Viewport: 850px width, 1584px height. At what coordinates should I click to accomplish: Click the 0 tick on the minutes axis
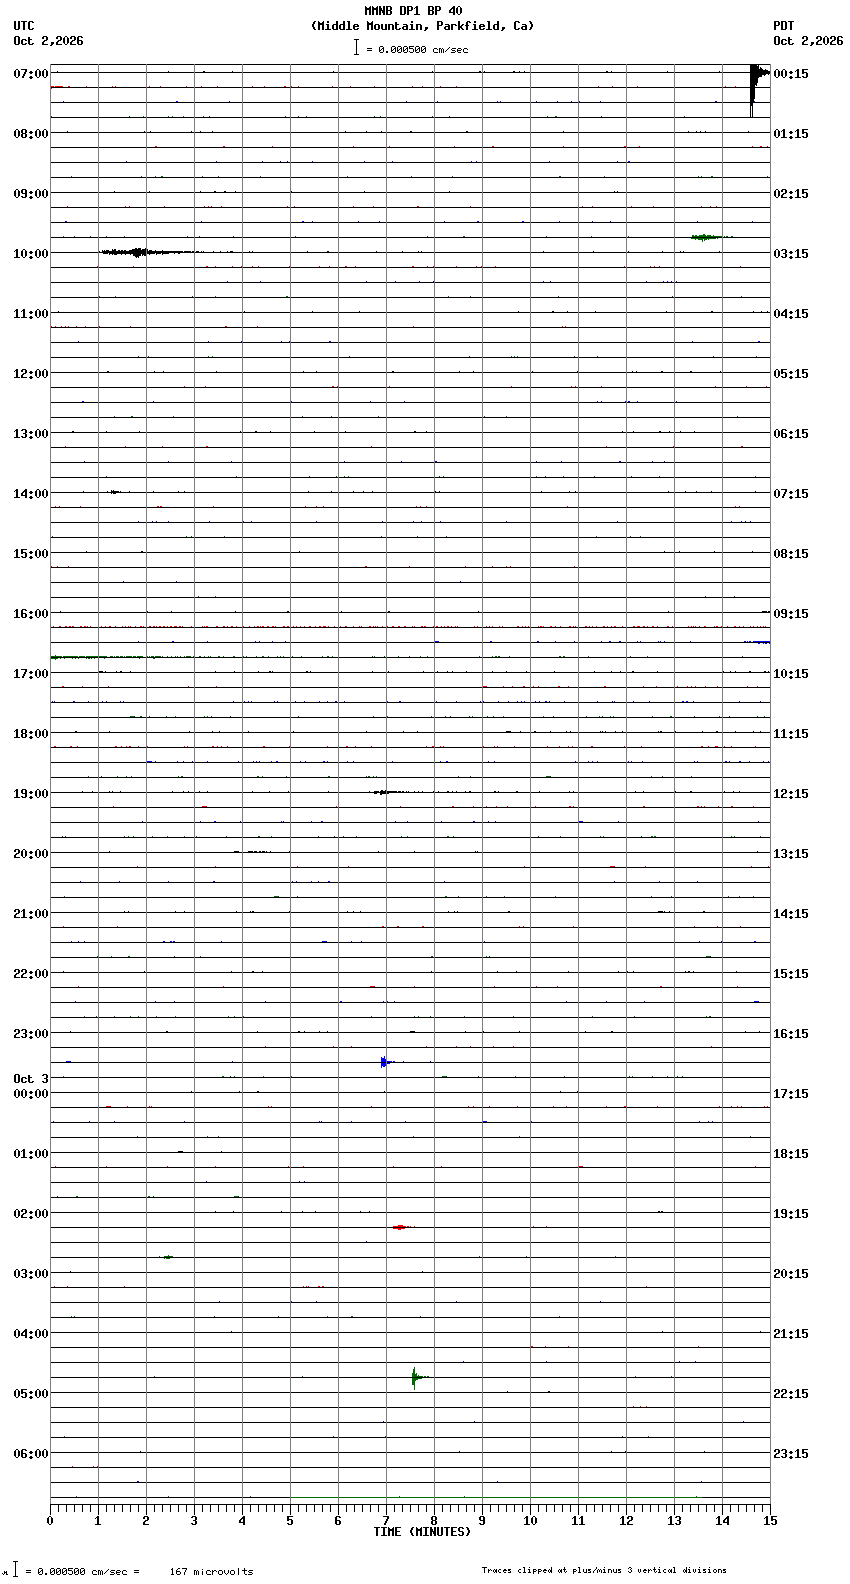[50, 1521]
